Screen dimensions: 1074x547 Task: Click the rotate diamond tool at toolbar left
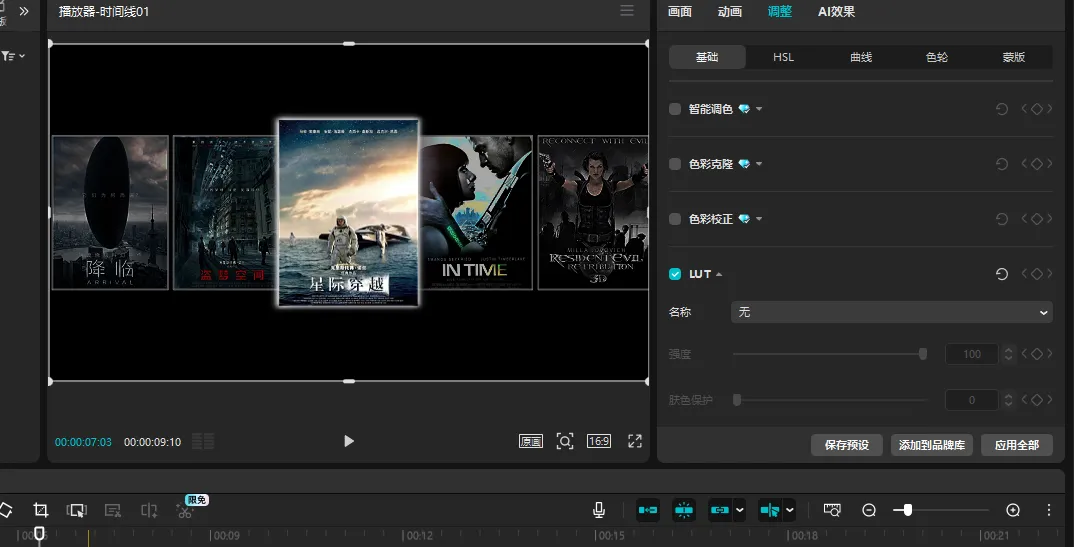[5, 510]
